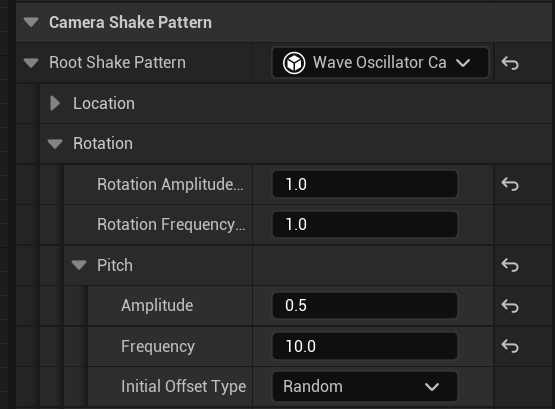The height and width of the screenshot is (409, 555).
Task: Select the Rotation Frequency... property label
Action: coord(171,225)
